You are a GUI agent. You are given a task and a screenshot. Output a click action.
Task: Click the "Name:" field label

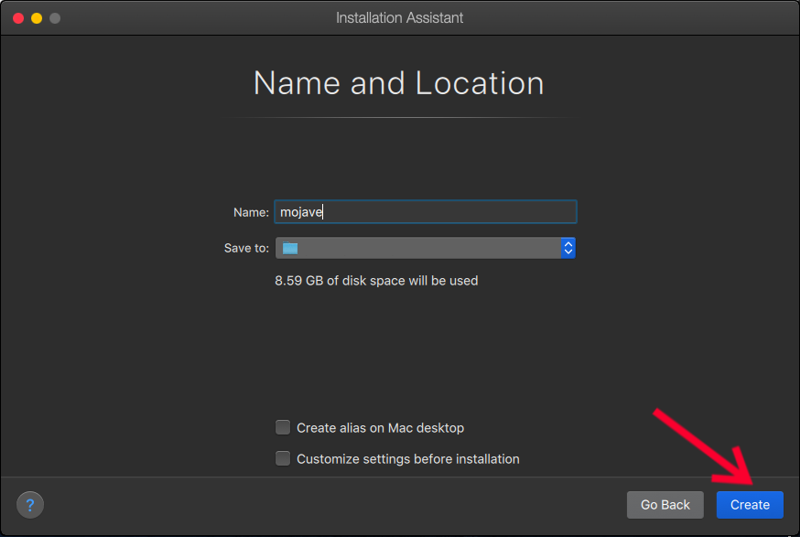pos(251,212)
